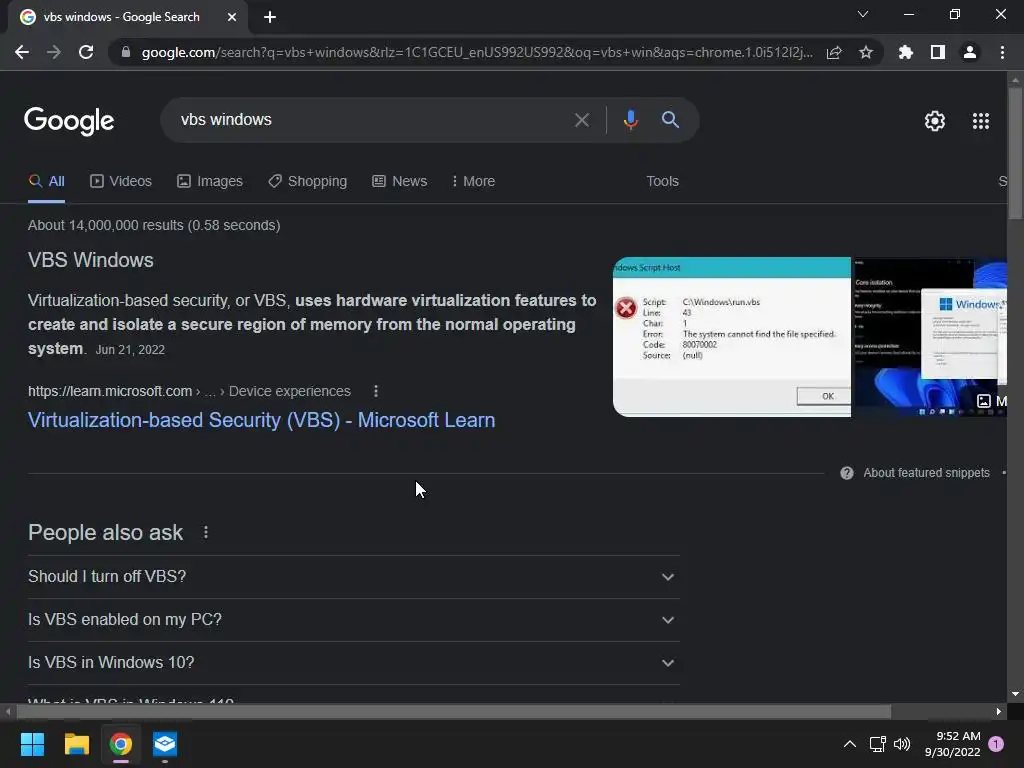Open Chrome profile menu
This screenshot has width=1024, height=768.
(970, 52)
